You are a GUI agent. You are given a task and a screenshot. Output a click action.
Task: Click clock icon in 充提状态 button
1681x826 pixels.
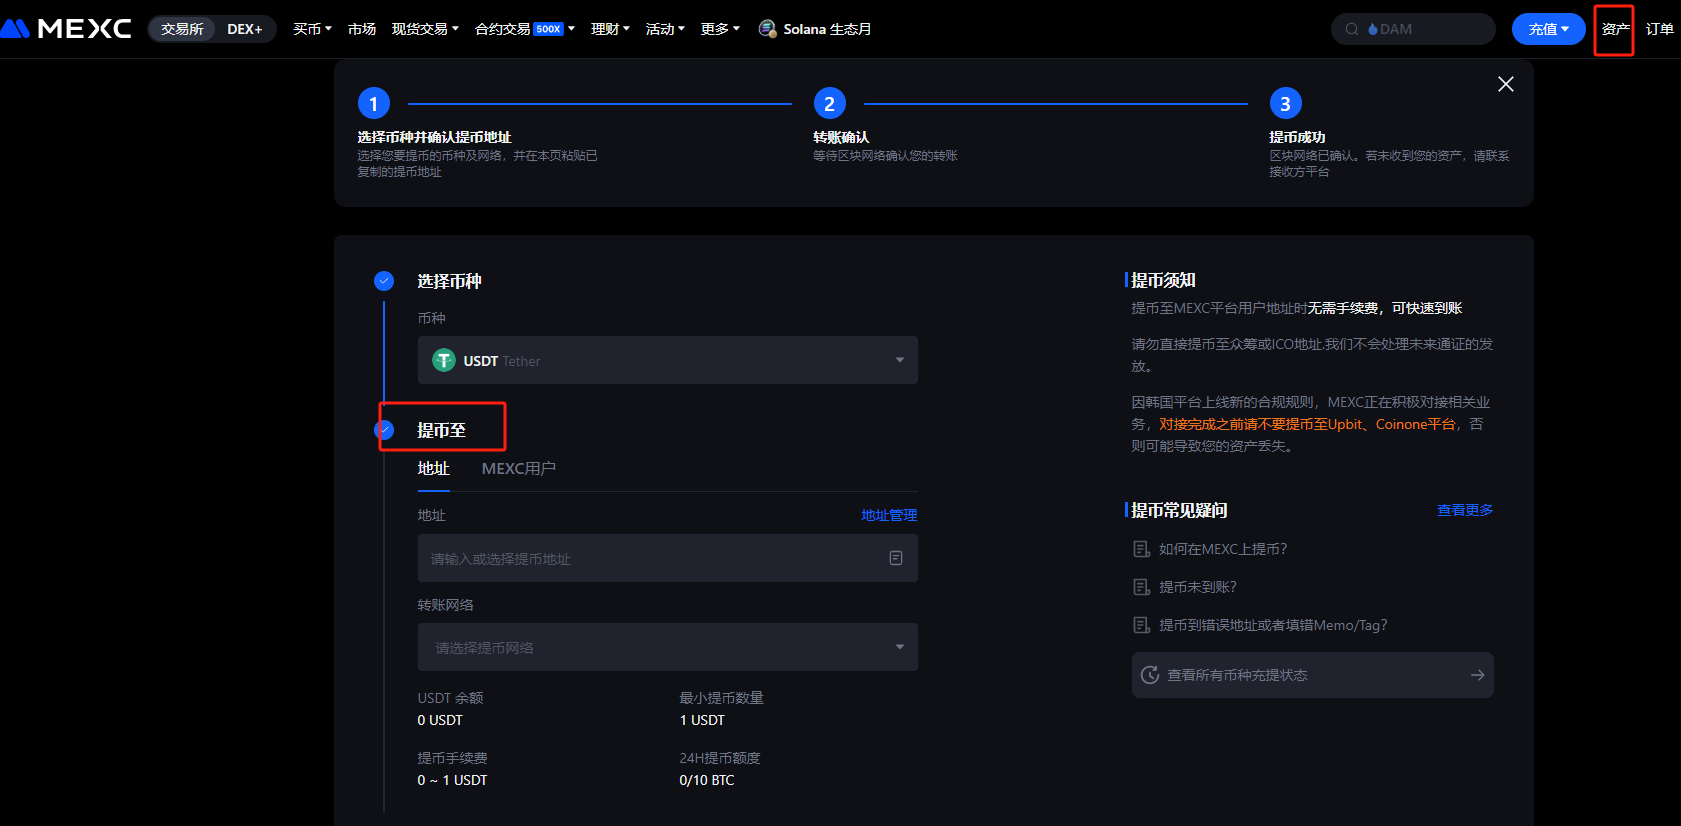(1150, 675)
